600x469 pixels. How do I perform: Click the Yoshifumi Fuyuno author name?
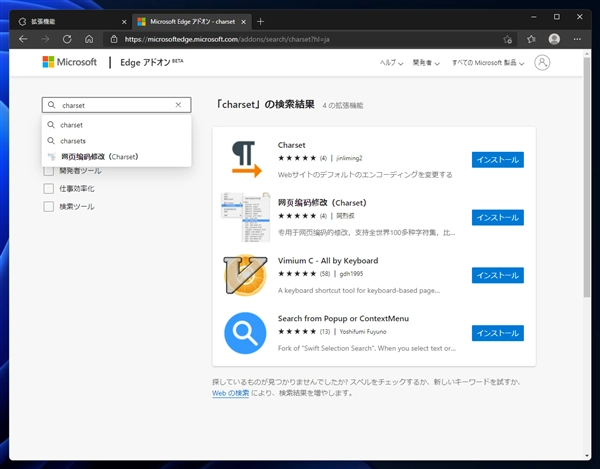[363, 331]
